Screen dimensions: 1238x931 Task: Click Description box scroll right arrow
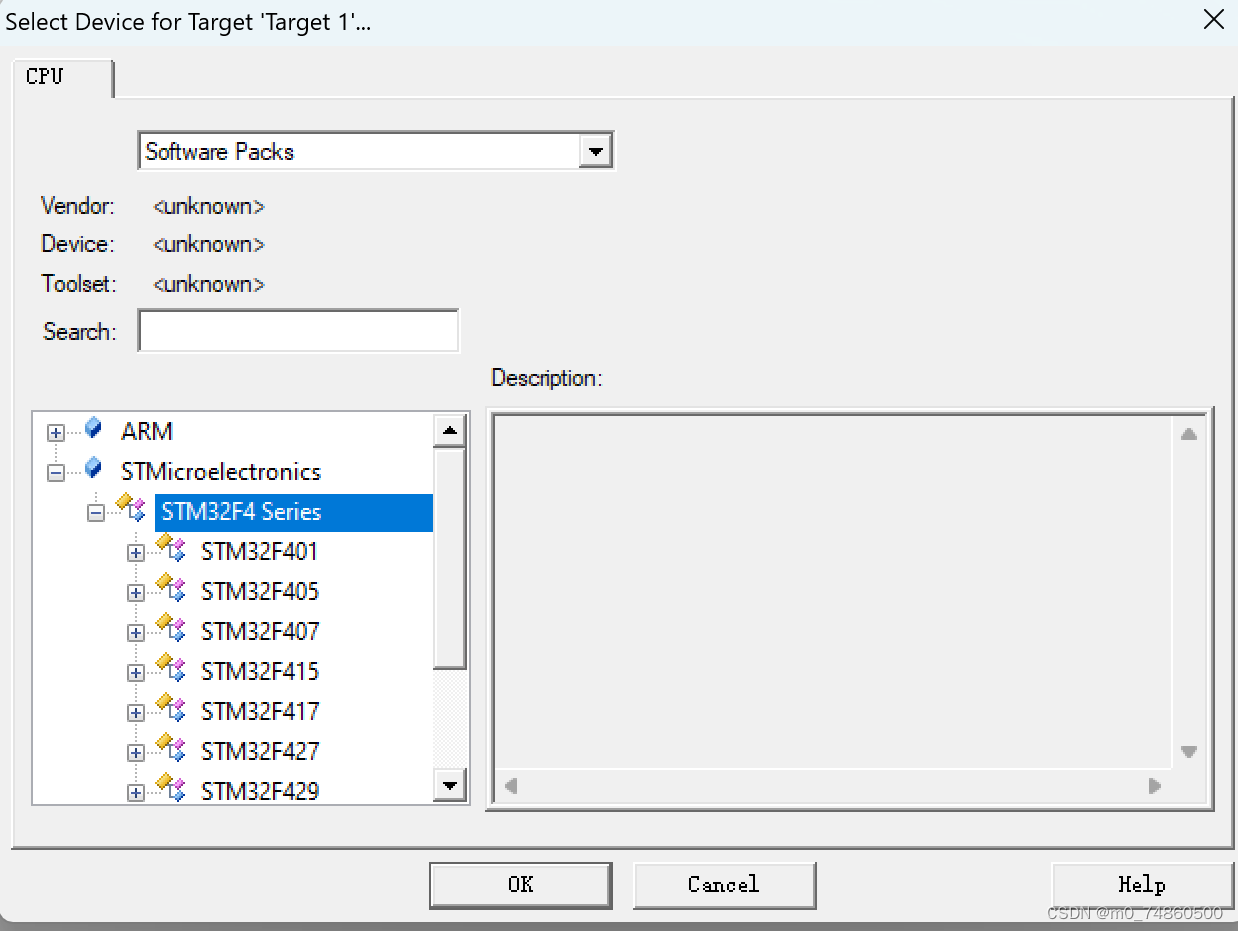pos(1155,786)
